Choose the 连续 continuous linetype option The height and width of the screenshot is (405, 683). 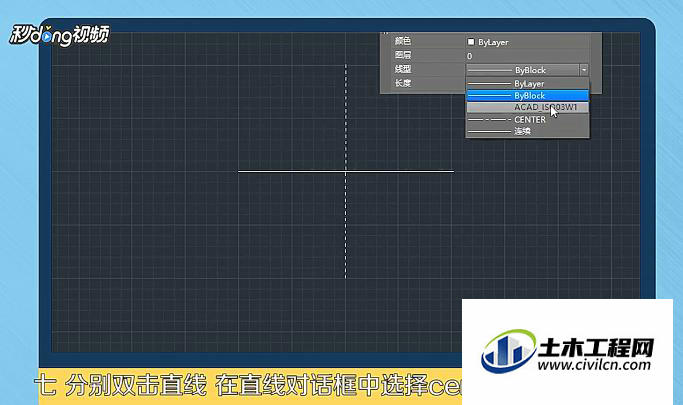point(527,131)
